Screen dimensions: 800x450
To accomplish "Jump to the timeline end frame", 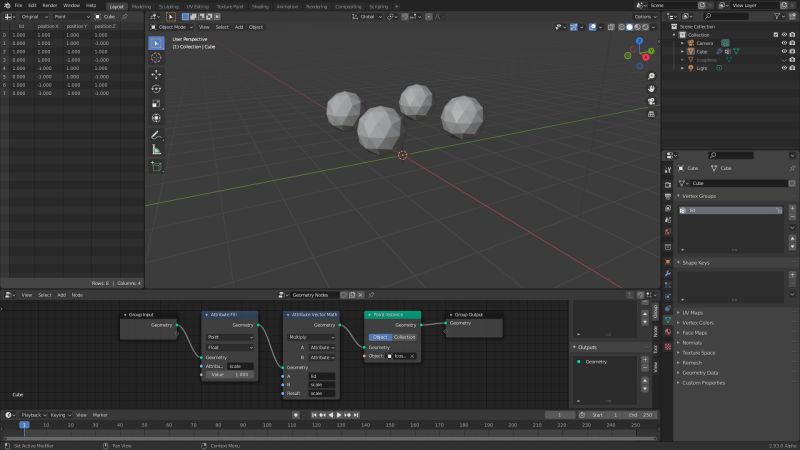I will tap(356, 415).
